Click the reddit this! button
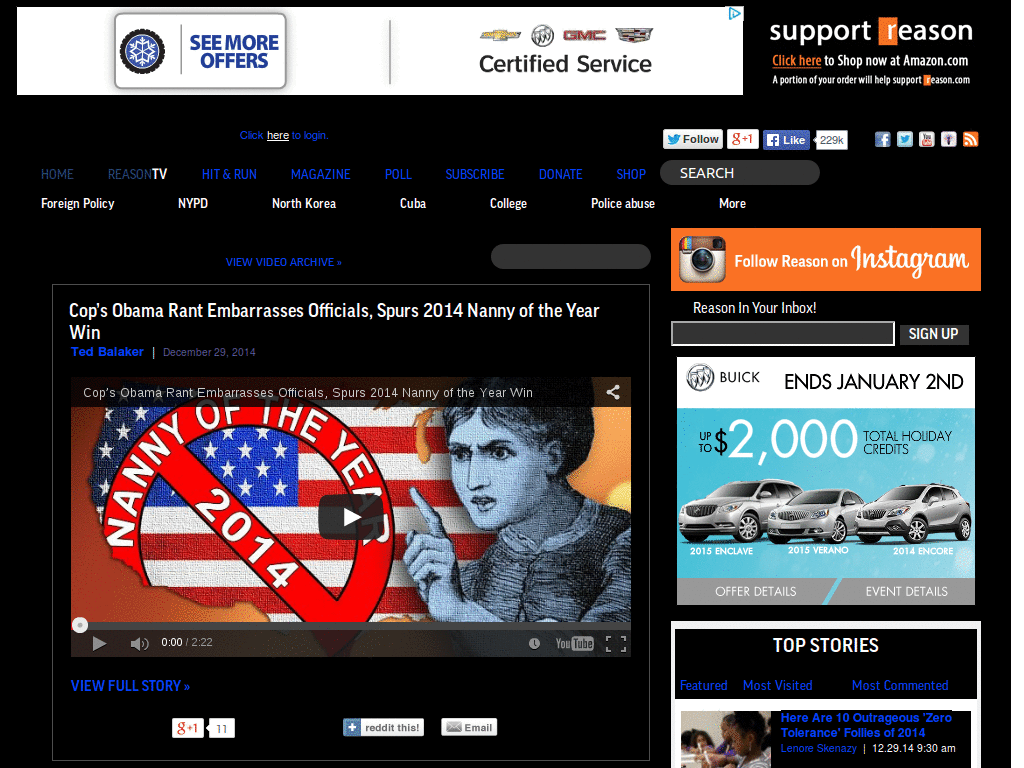Screen dimensions: 1024x768 (x=383, y=728)
